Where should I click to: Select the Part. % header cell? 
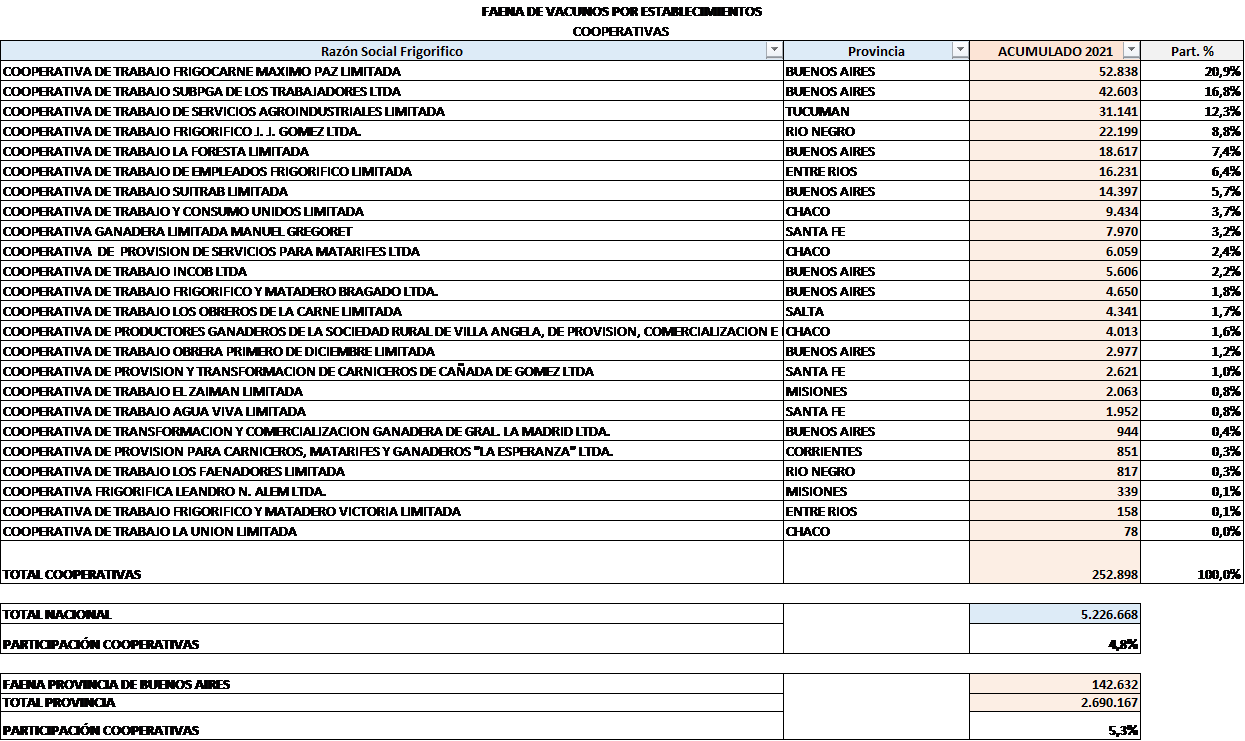click(x=1192, y=51)
